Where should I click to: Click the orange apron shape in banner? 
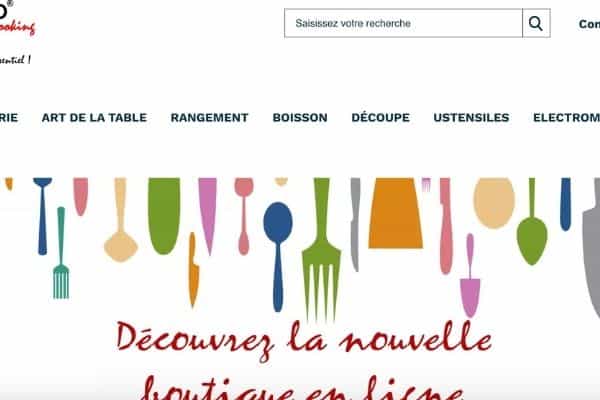click(395, 213)
